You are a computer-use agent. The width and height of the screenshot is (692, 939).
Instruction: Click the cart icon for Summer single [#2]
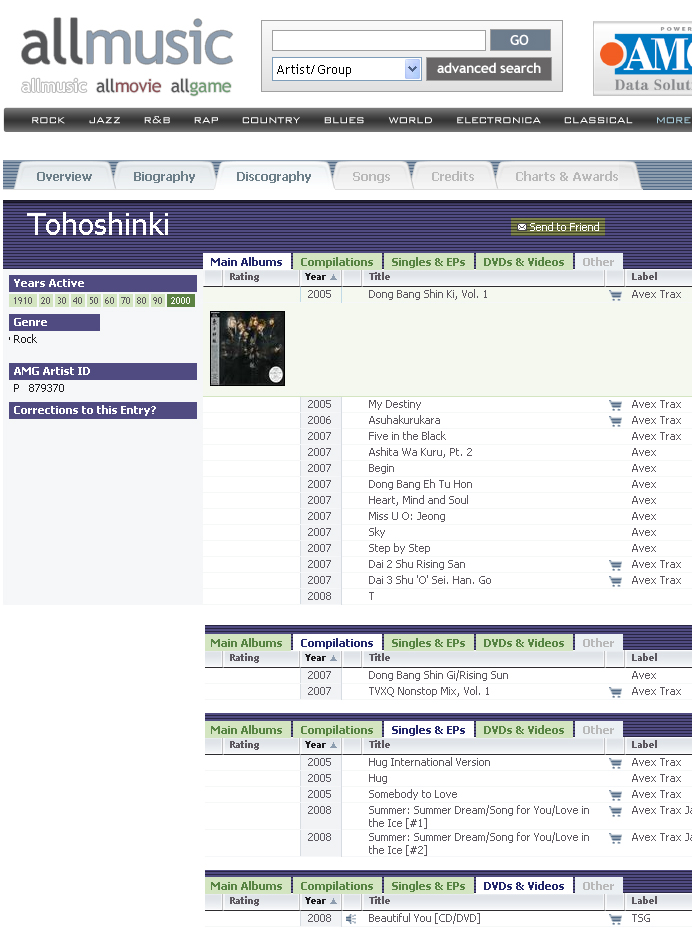[x=615, y=838]
